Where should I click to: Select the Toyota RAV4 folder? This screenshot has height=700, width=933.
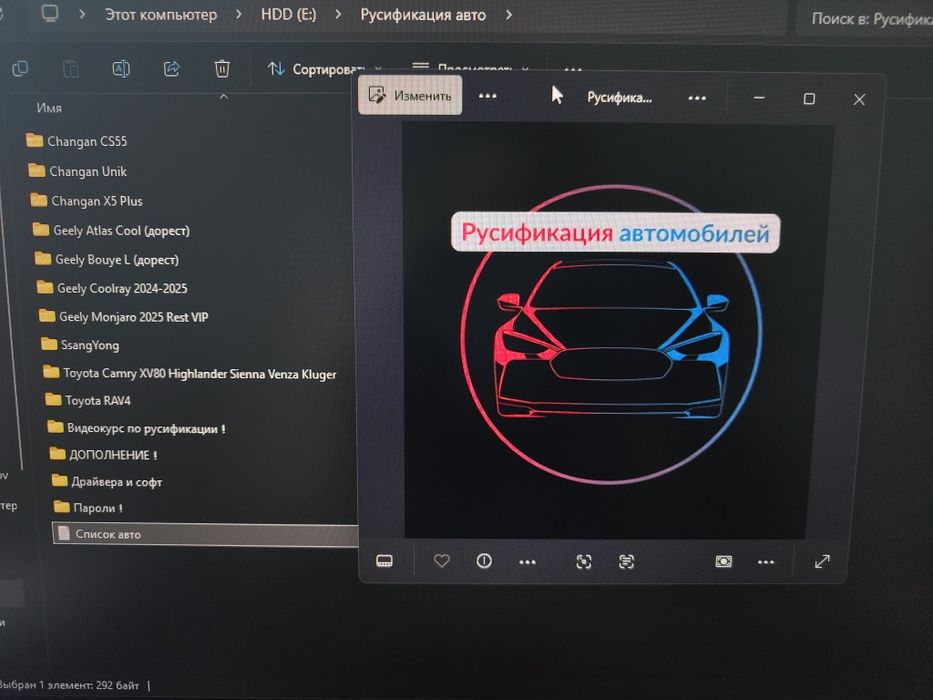point(87,401)
